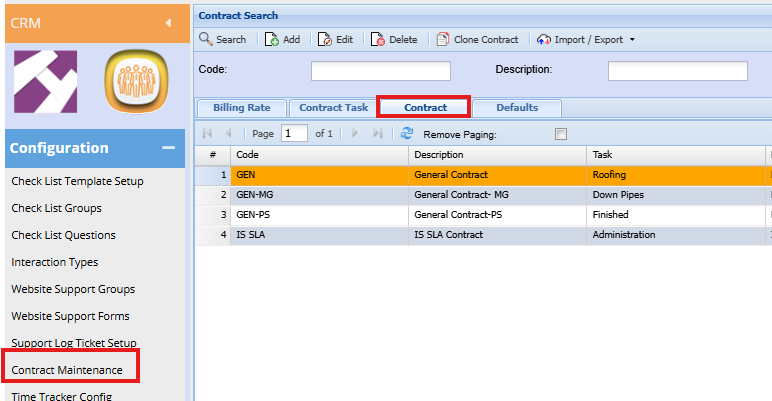Open Check List Template Setup
772x401 pixels.
(77, 181)
